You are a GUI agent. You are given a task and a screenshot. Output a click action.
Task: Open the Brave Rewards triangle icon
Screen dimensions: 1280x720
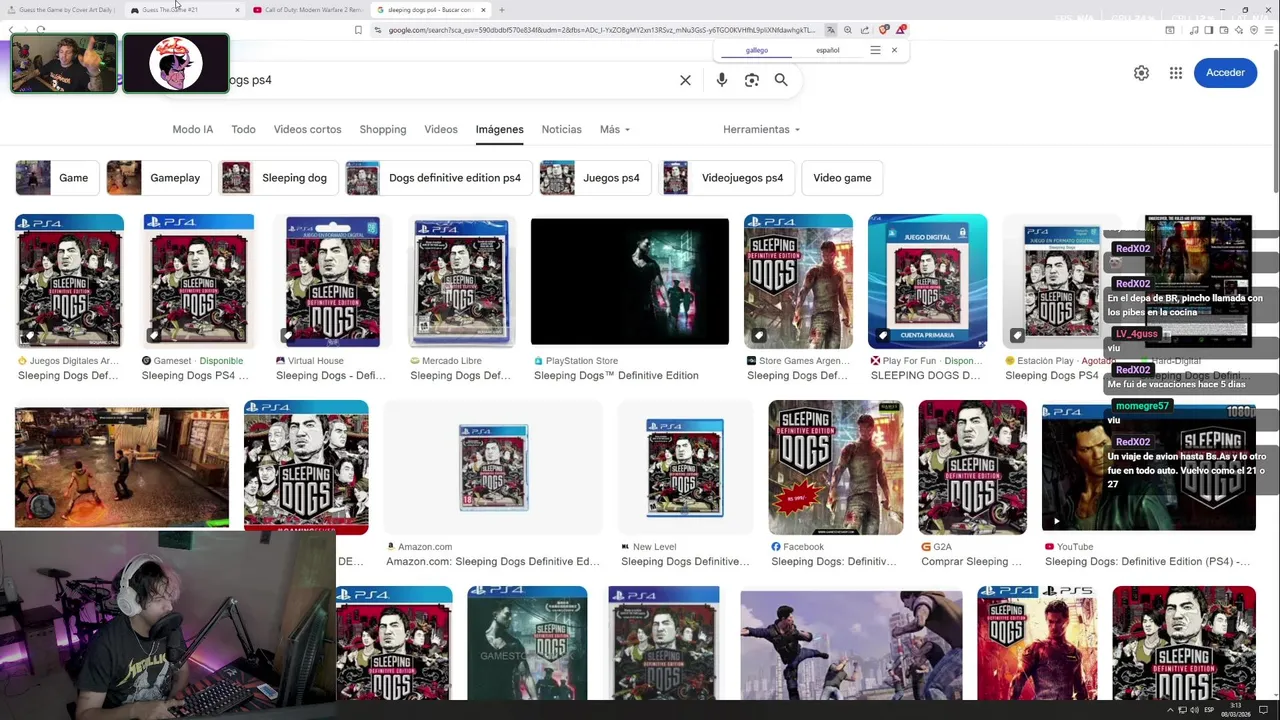click(901, 30)
